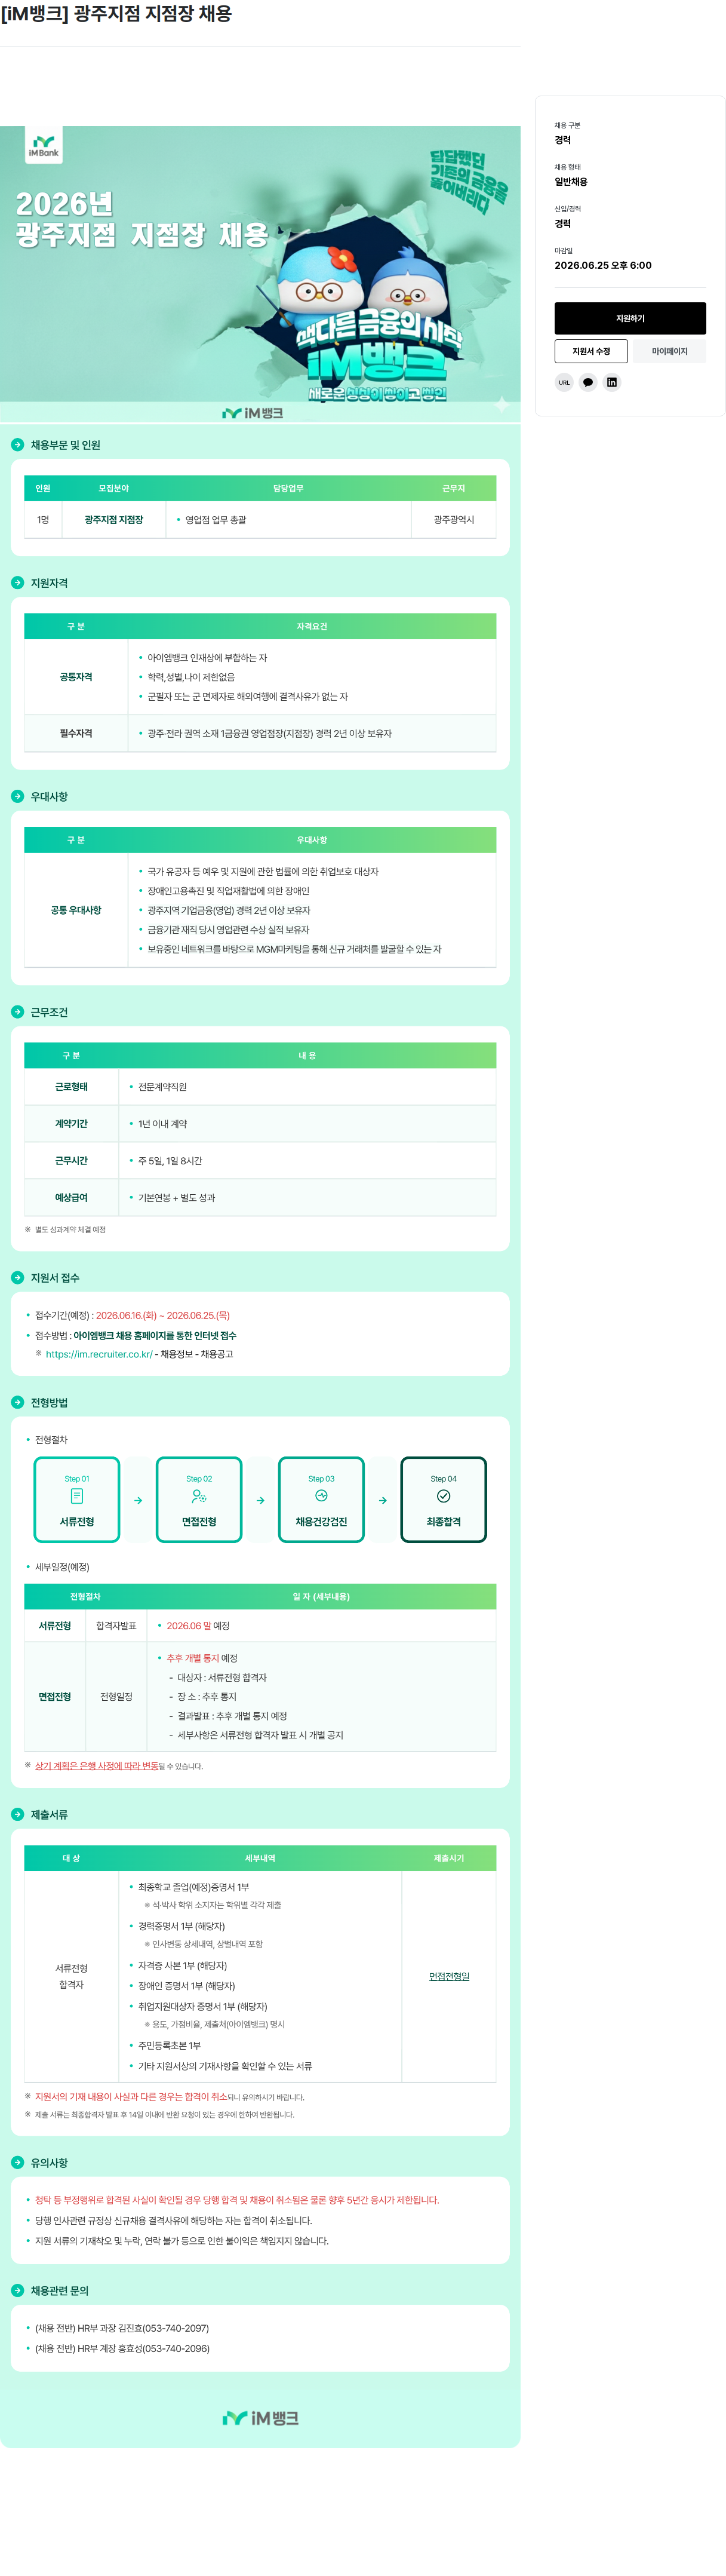
Task: Go to 마이페이지
Action: point(669,351)
